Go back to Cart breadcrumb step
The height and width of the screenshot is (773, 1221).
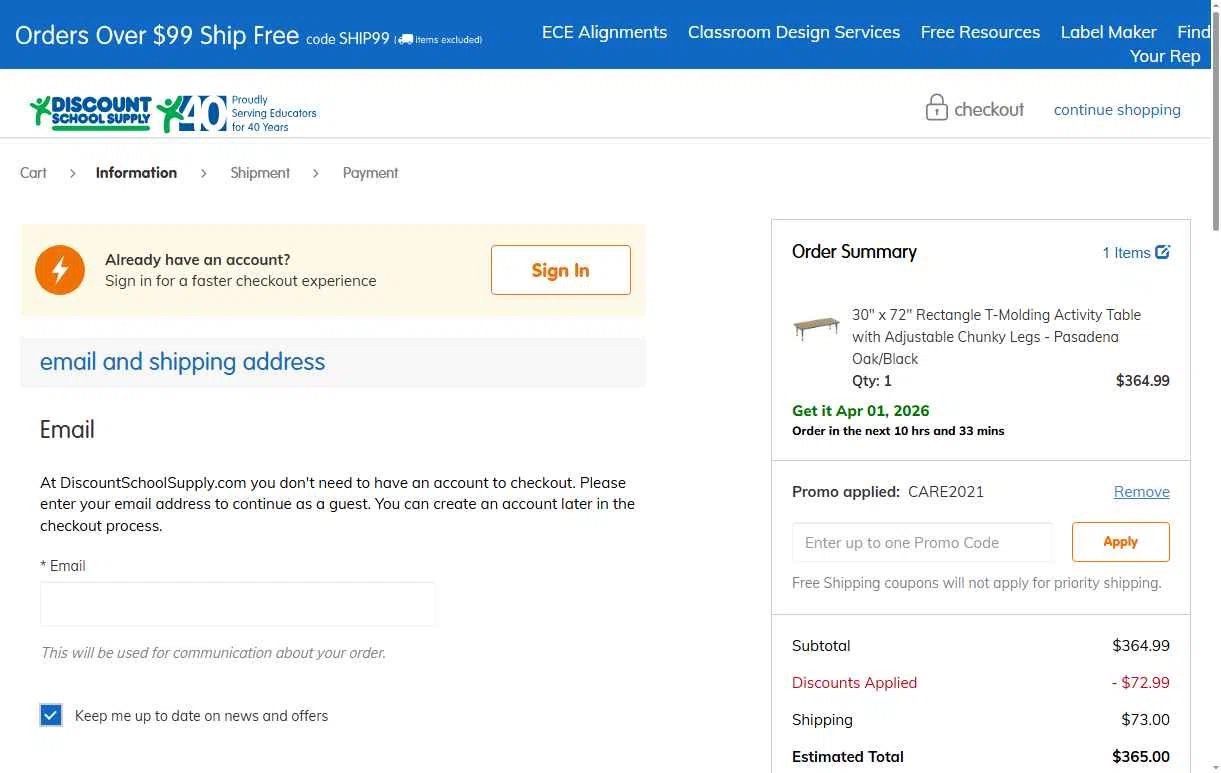(33, 173)
